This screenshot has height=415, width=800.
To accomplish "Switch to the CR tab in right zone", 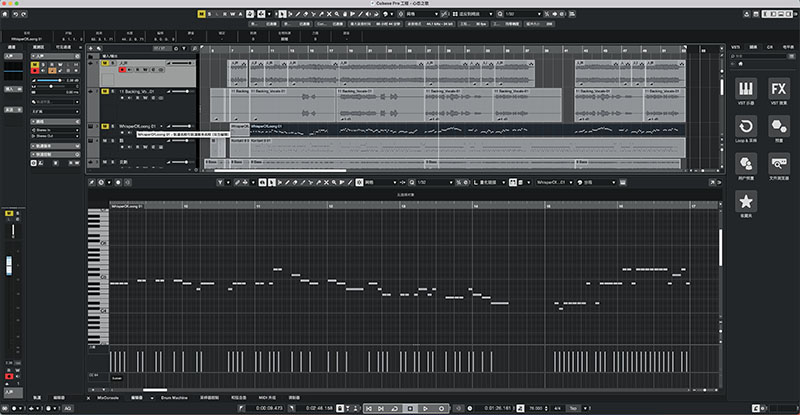I will (769, 47).
